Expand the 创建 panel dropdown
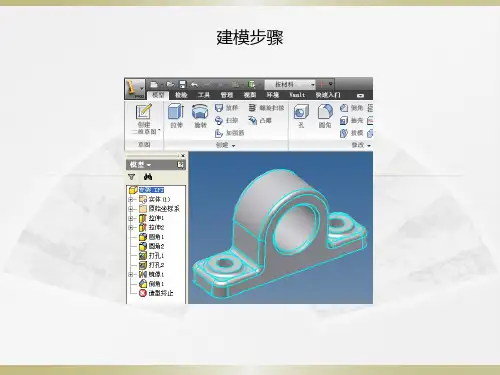The image size is (500, 375). [x=226, y=145]
